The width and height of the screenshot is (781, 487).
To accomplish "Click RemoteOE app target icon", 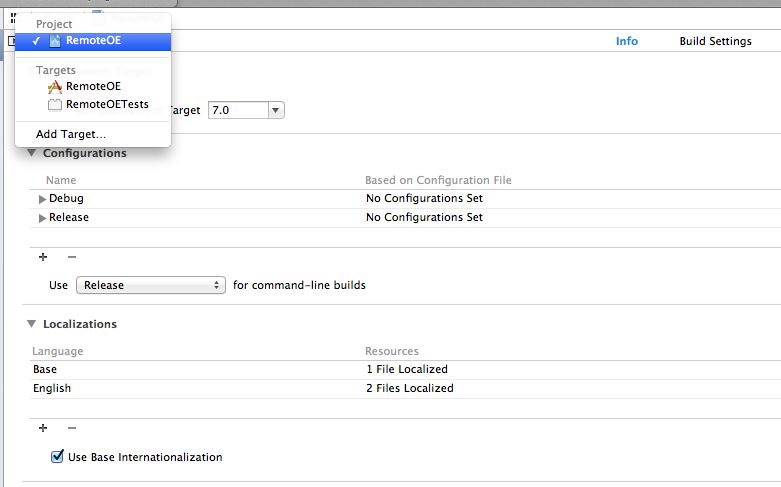I will click(x=55, y=87).
